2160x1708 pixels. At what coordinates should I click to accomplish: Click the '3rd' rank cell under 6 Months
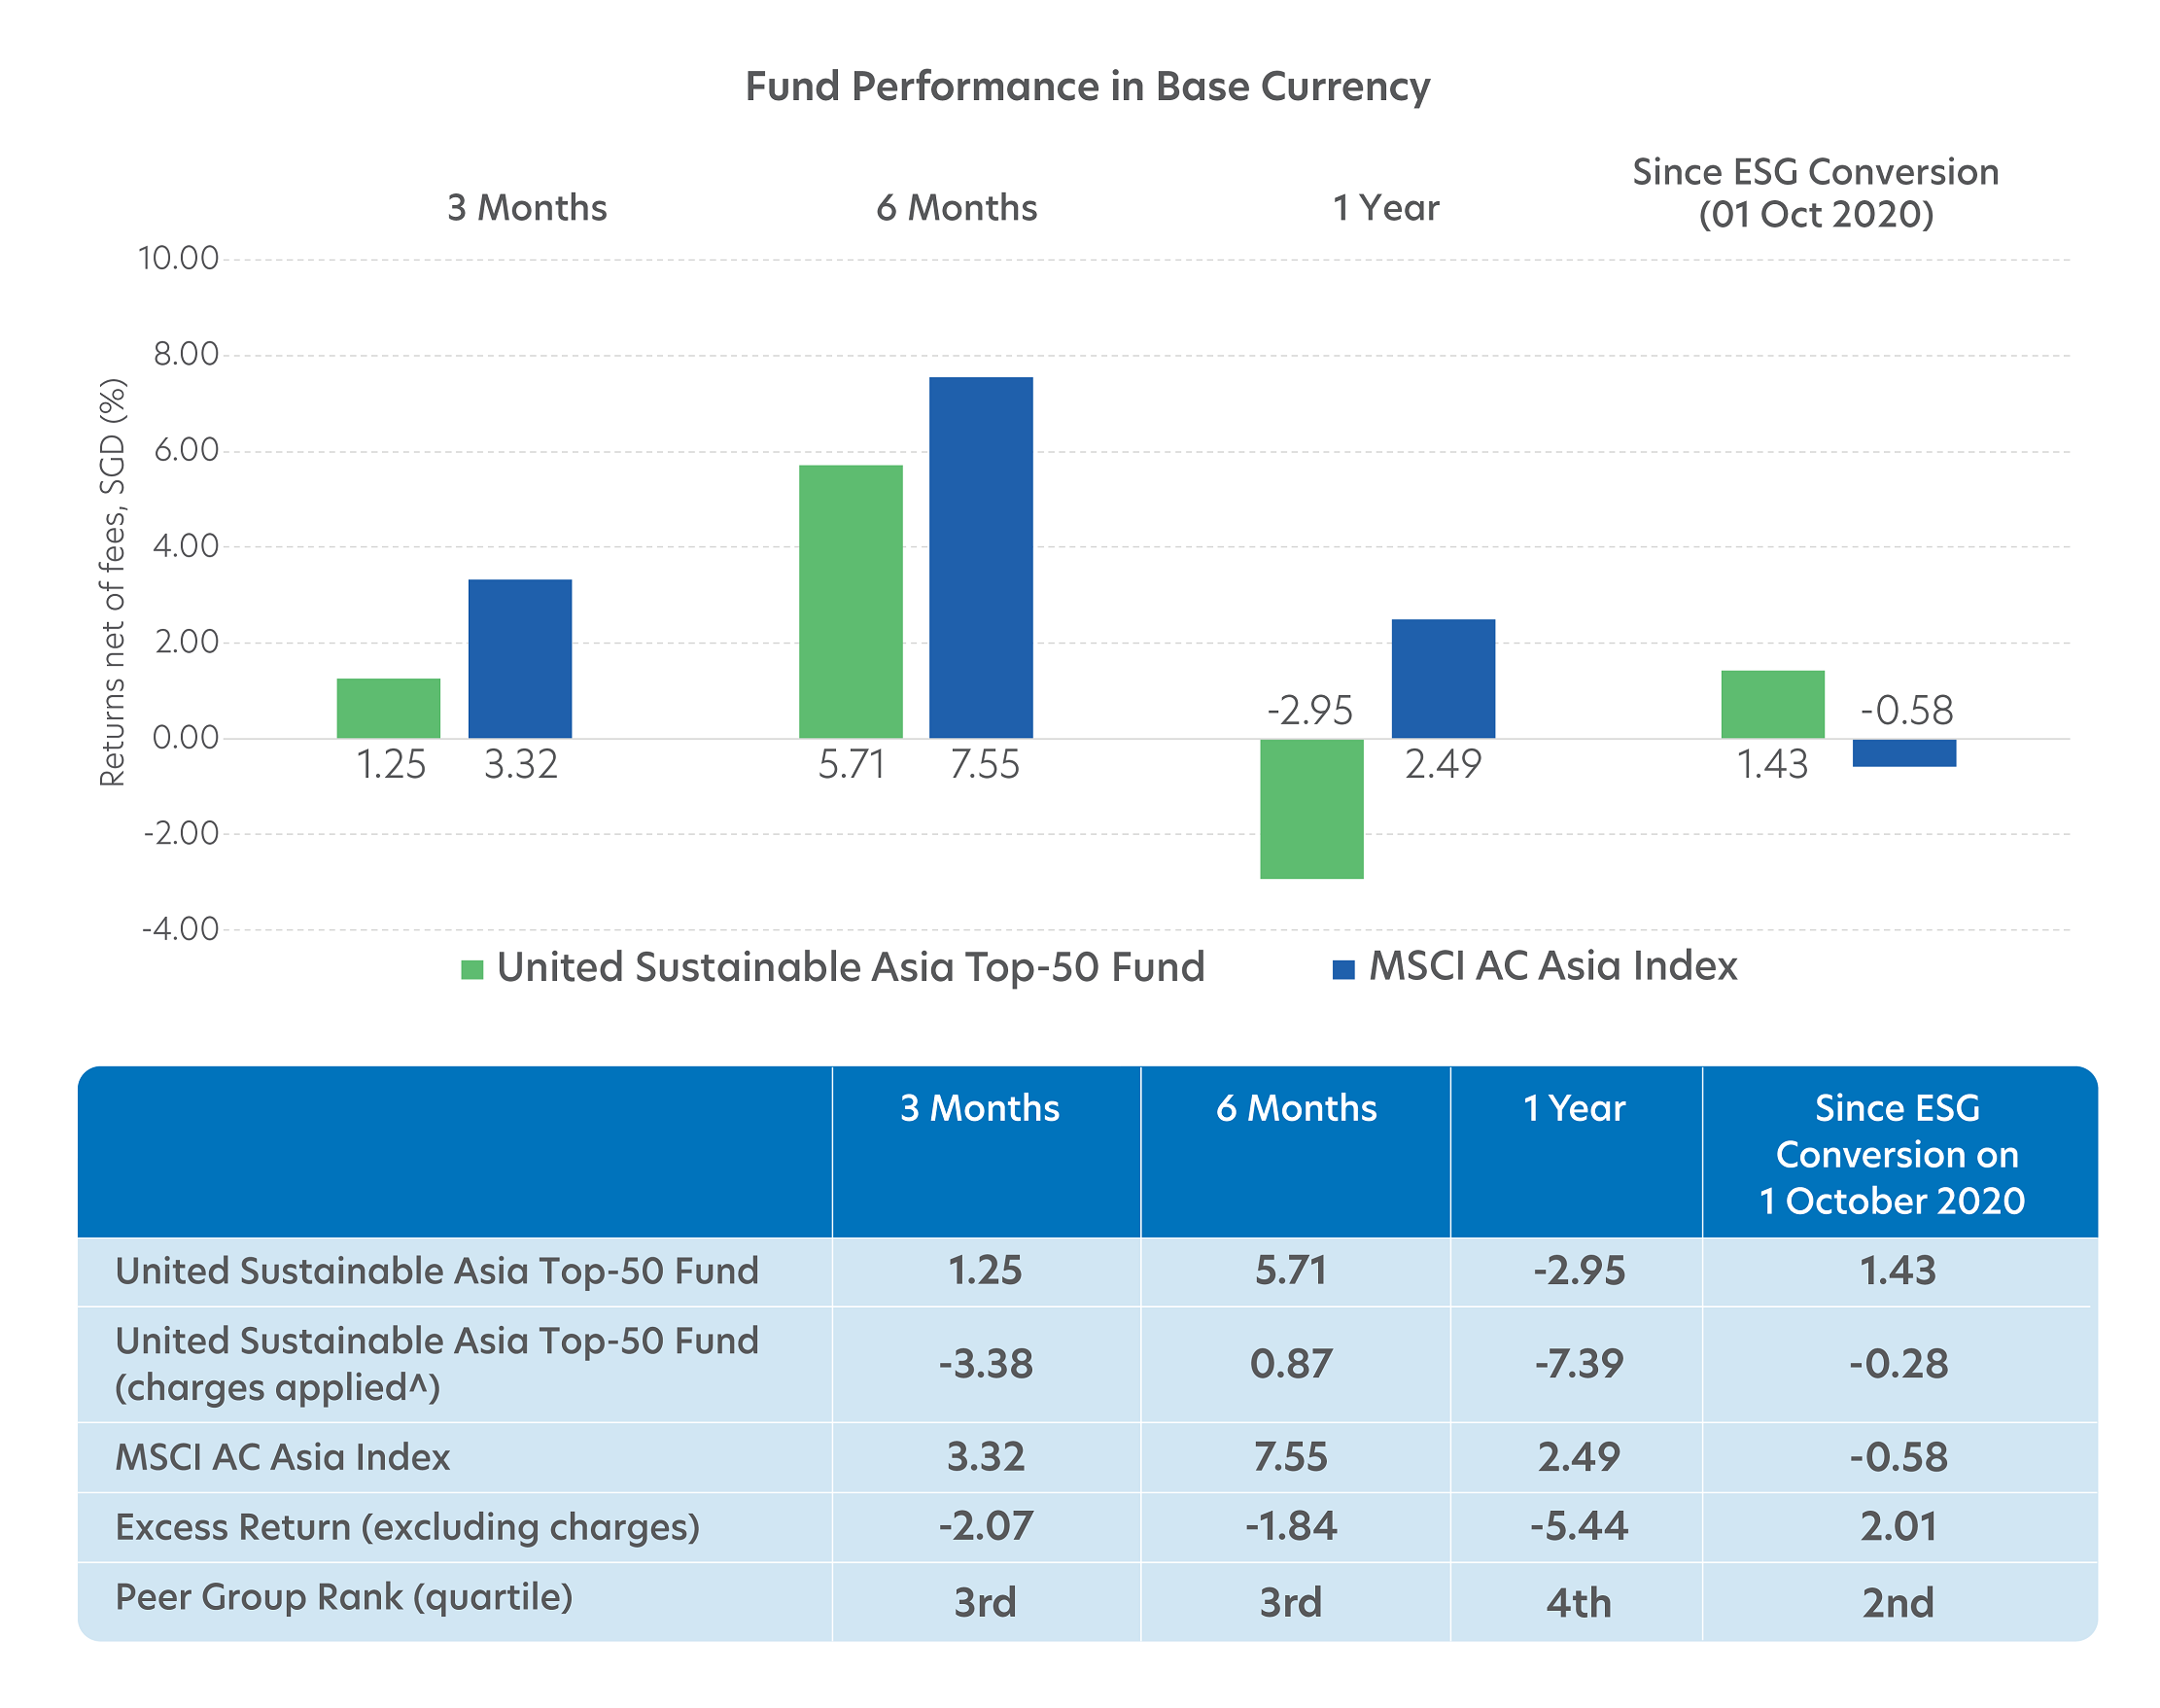(1291, 1604)
